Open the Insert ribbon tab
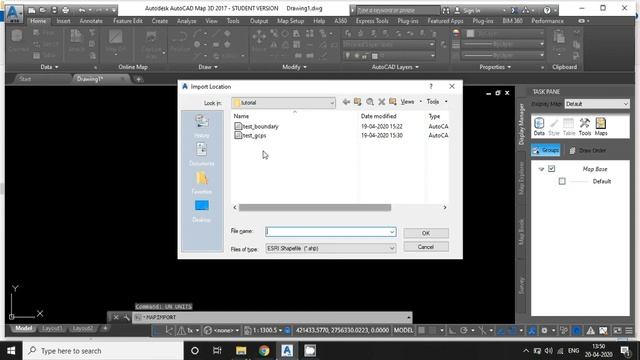The height and width of the screenshot is (360, 640). pyautogui.click(x=63, y=21)
